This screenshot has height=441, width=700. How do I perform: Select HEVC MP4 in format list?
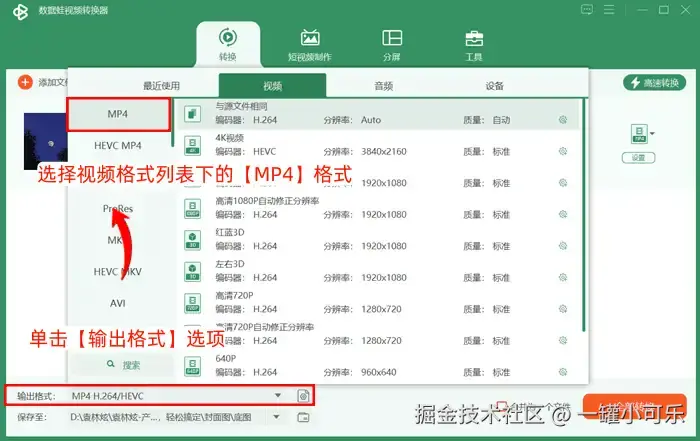pyautogui.click(x=118, y=146)
